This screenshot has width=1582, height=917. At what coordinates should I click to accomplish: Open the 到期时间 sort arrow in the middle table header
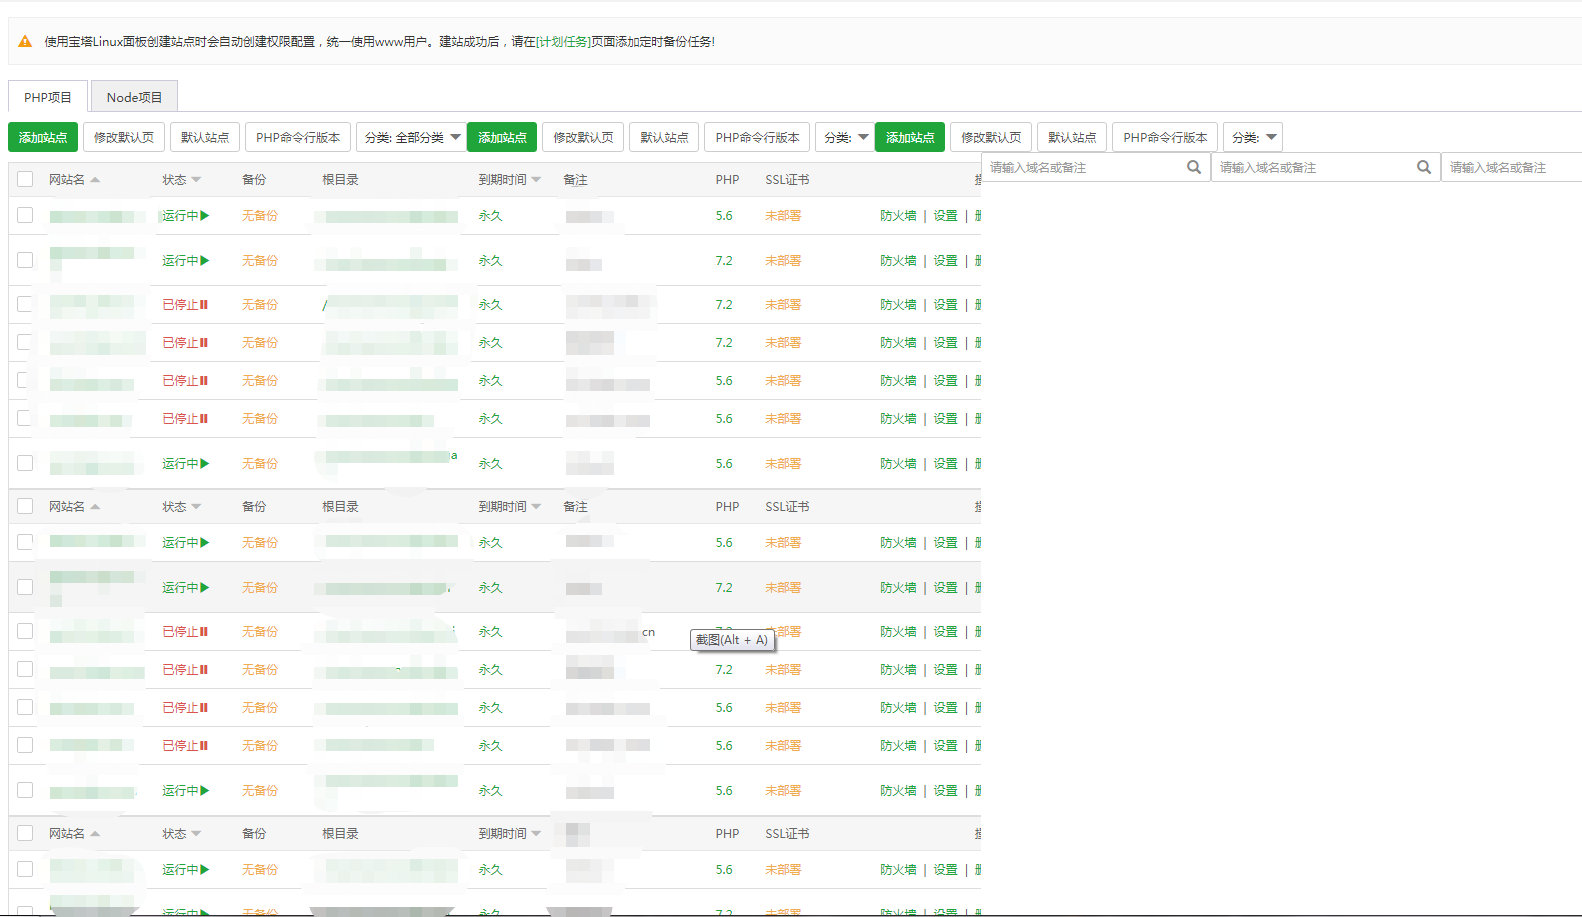point(536,507)
